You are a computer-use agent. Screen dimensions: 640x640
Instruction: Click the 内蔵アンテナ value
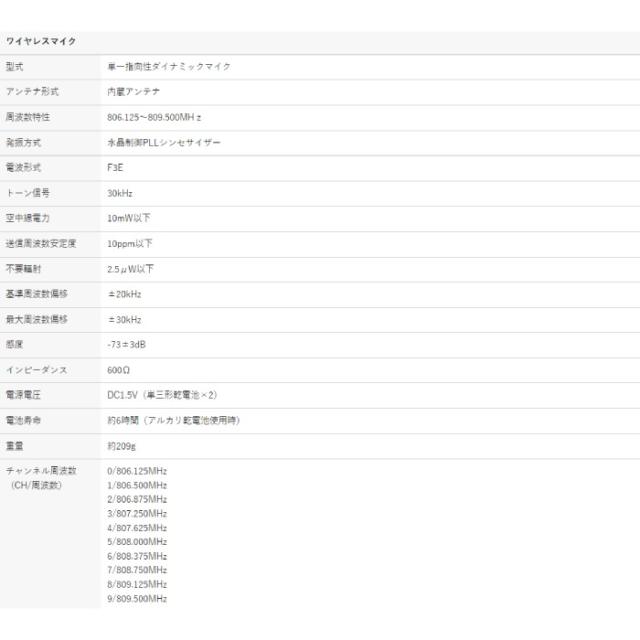133,92
